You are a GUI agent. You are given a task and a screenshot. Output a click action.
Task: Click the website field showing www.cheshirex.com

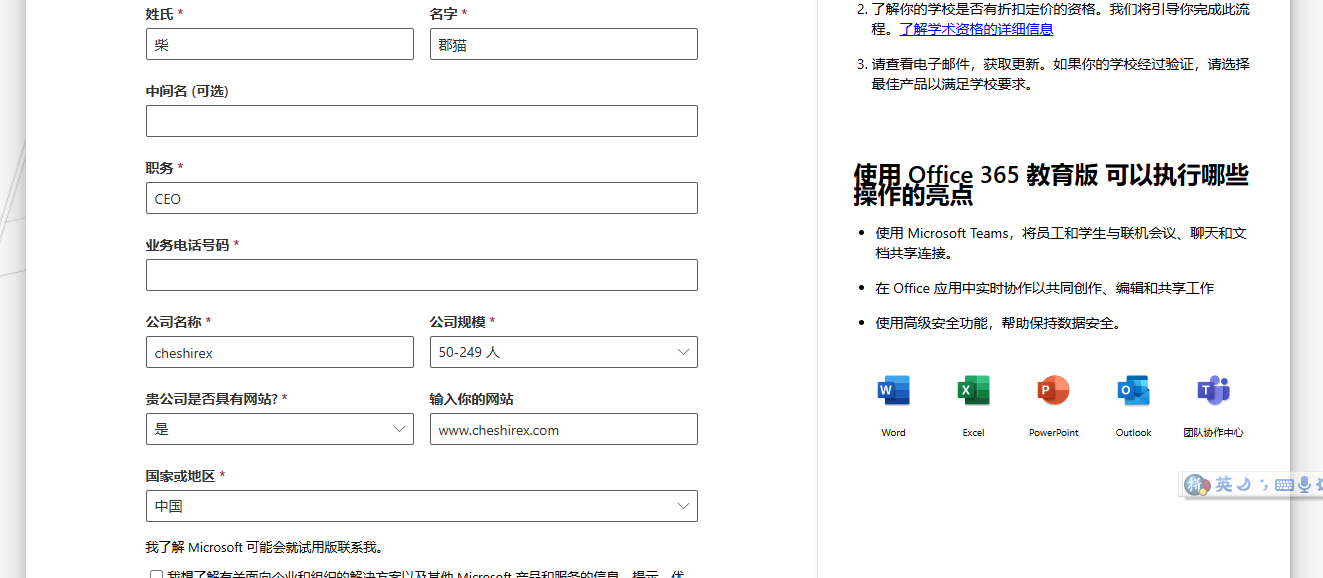coord(563,429)
